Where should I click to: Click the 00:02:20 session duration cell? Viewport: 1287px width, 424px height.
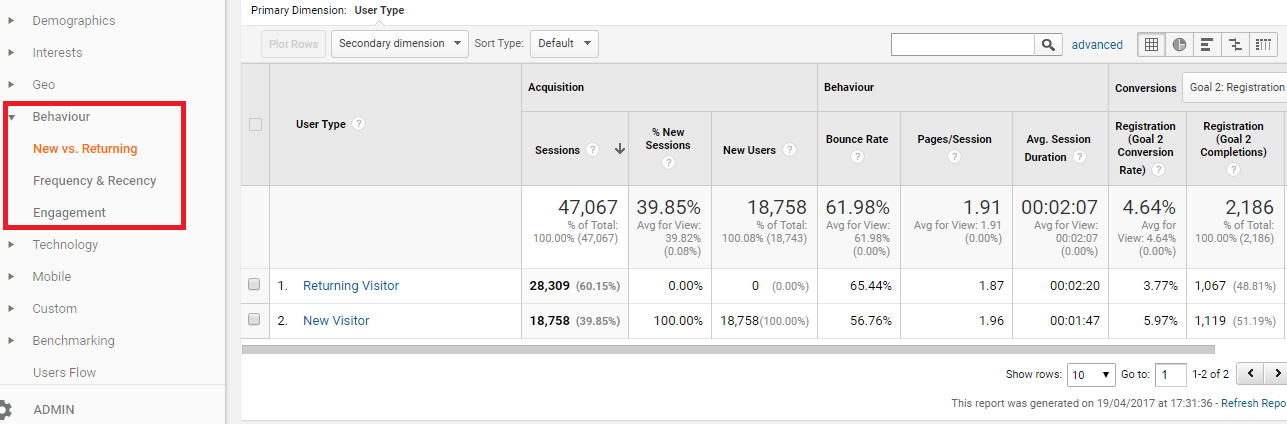(1074, 286)
